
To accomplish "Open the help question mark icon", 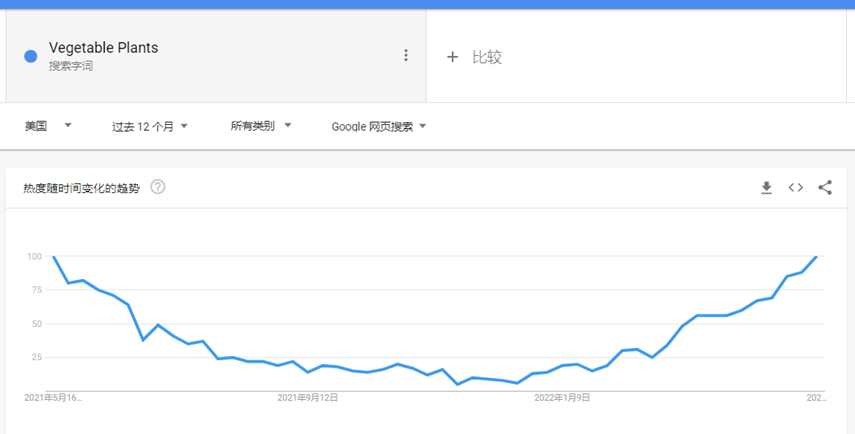I will tap(157, 187).
